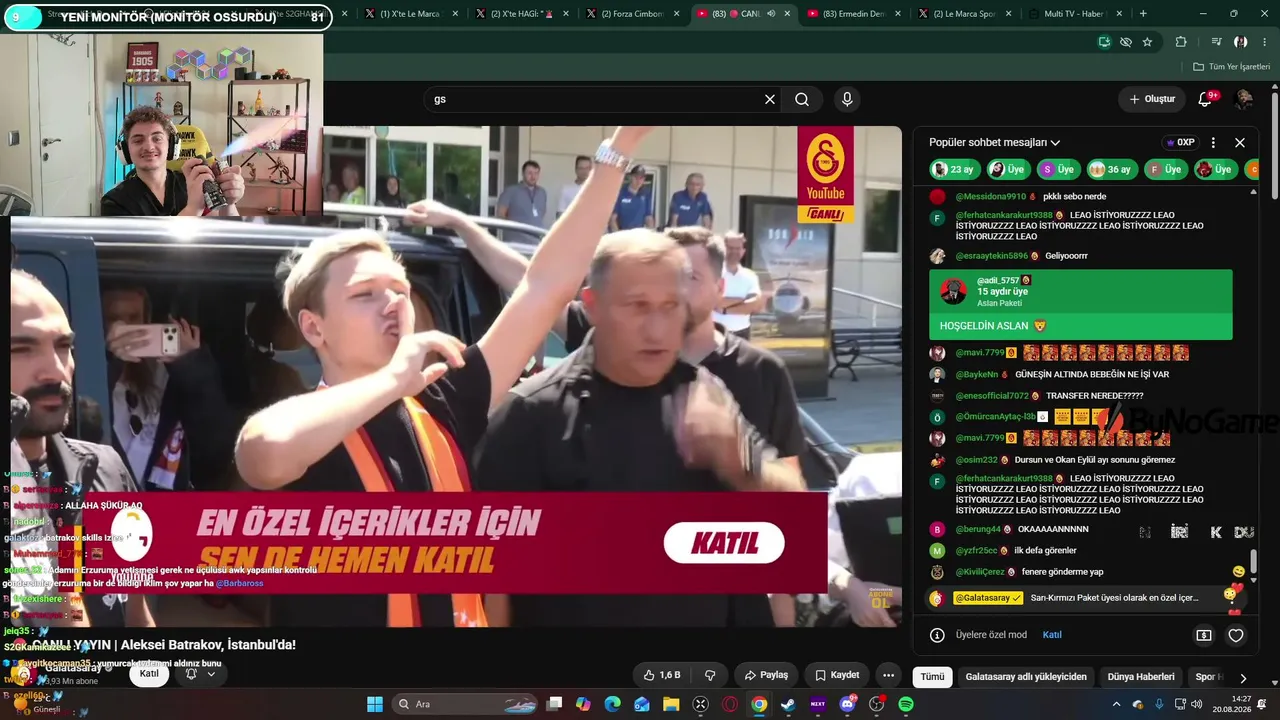Screen dimensions: 1280x720
Task: Start voice search with the microphone
Action: [847, 99]
